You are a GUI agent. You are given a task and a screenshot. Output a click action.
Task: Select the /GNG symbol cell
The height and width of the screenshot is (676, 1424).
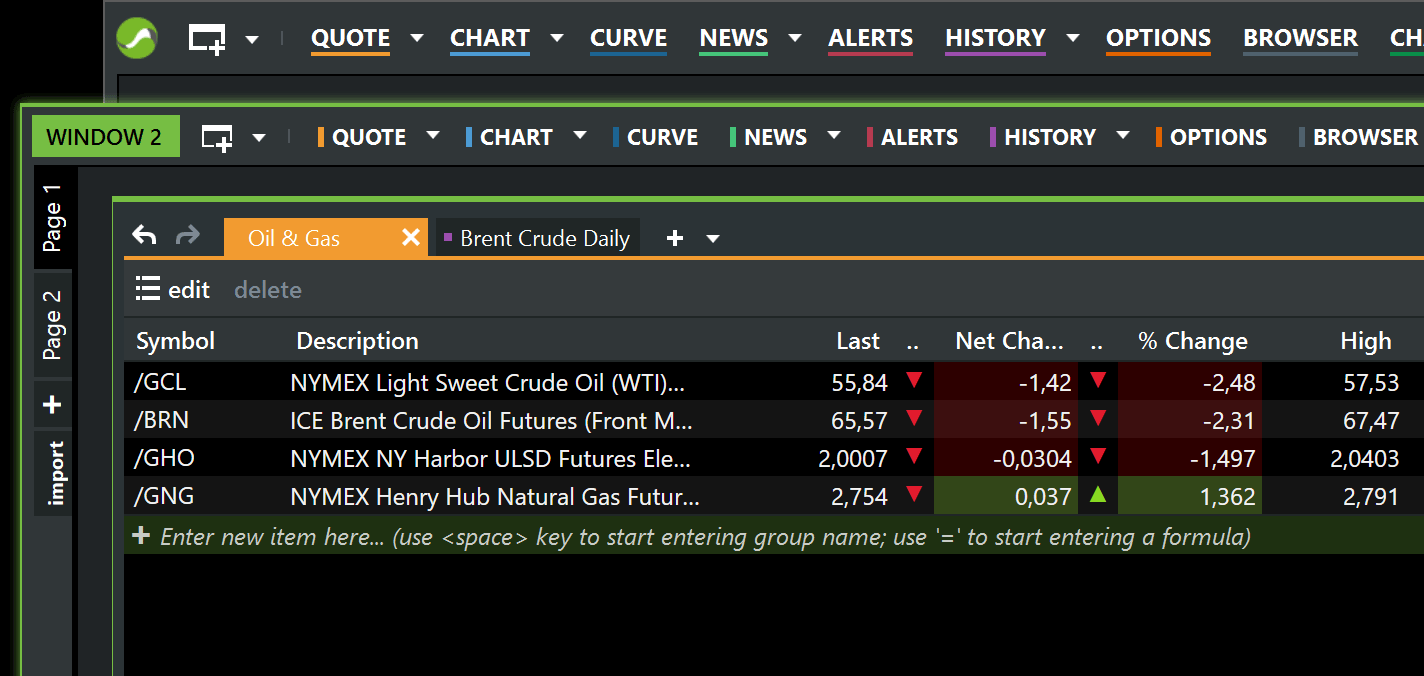164,496
